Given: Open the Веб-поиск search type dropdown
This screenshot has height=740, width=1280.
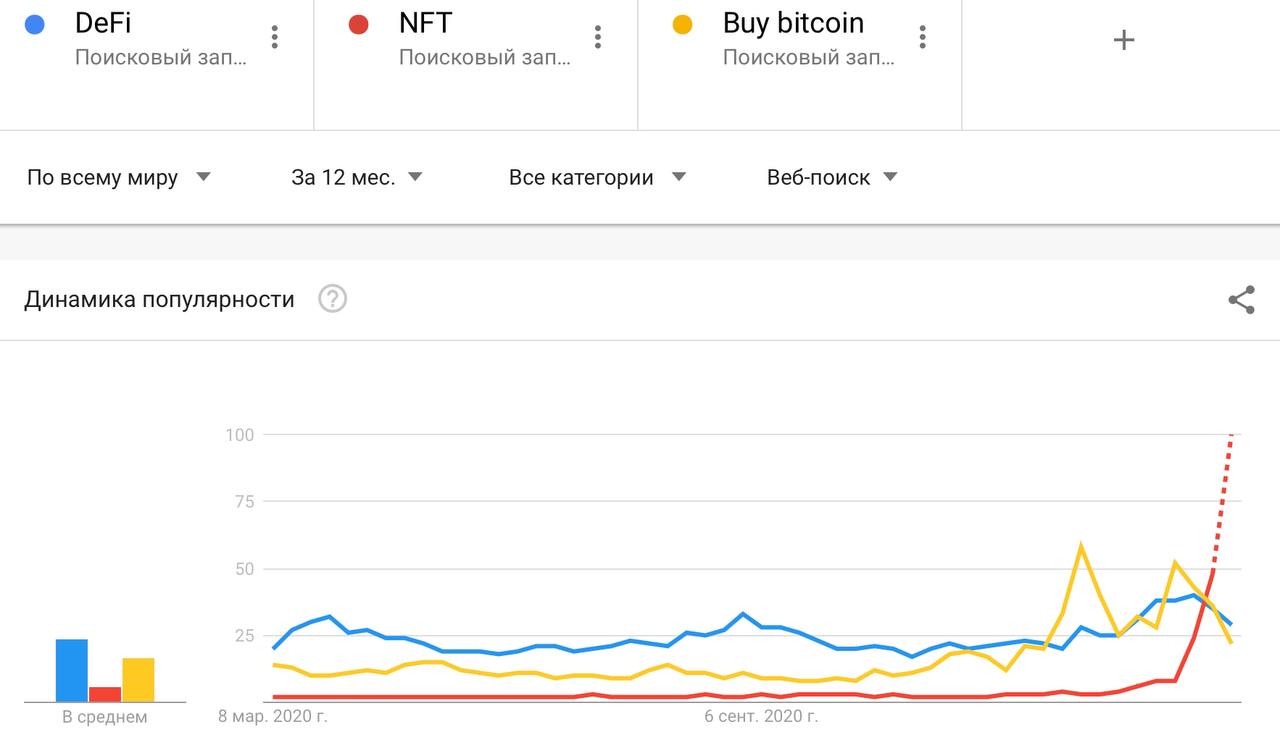Looking at the screenshot, I should coord(832,178).
